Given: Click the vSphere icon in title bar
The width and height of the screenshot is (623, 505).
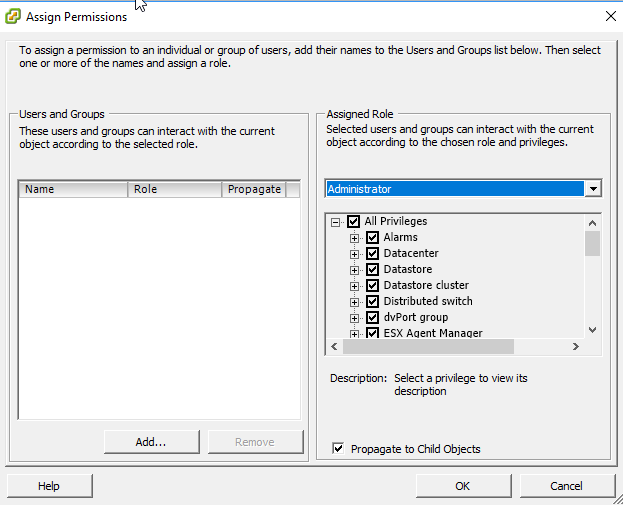Looking at the screenshot, I should click(x=12, y=17).
